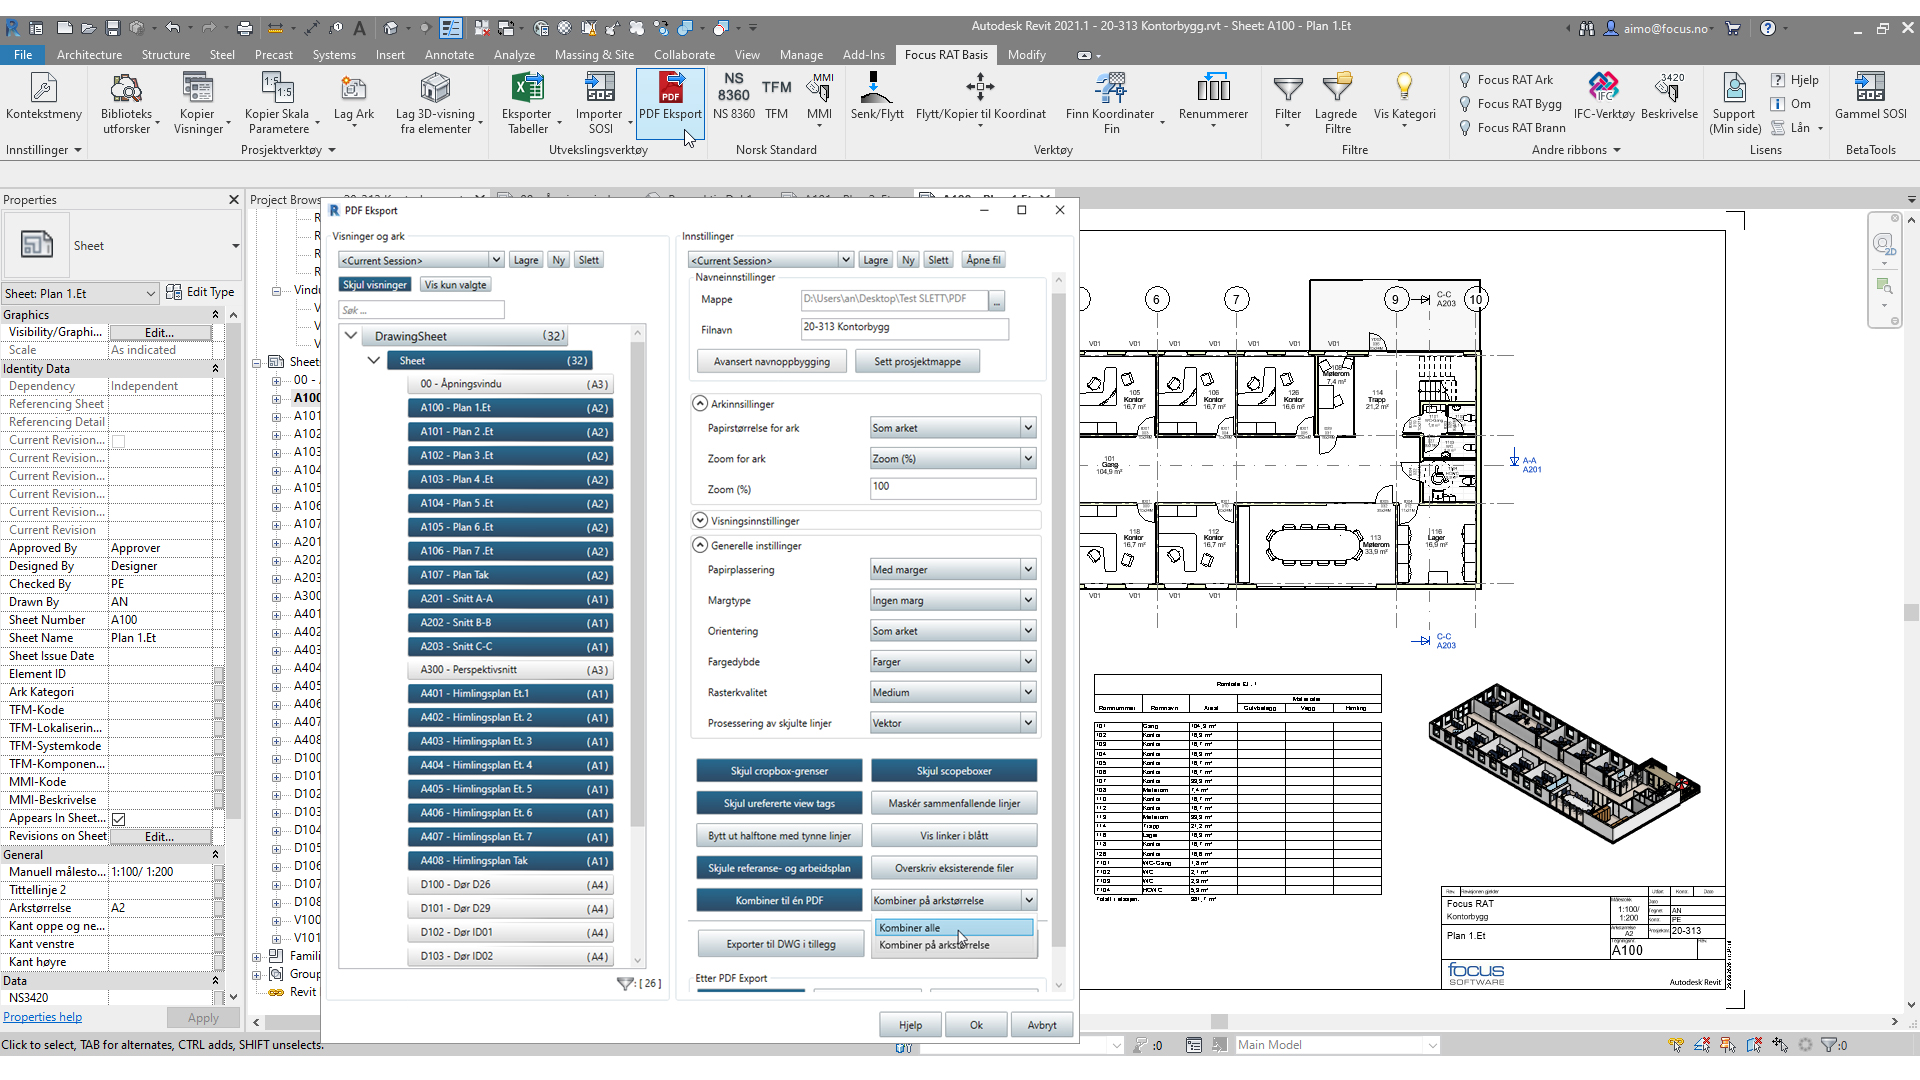
Task: Click the Beskrivelse tool
Action: coord(1669,97)
